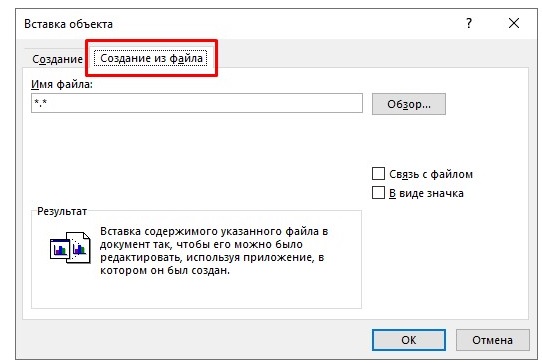Tick the В виде значка checkbox
This screenshot has height=363, width=542.
click(x=378, y=193)
